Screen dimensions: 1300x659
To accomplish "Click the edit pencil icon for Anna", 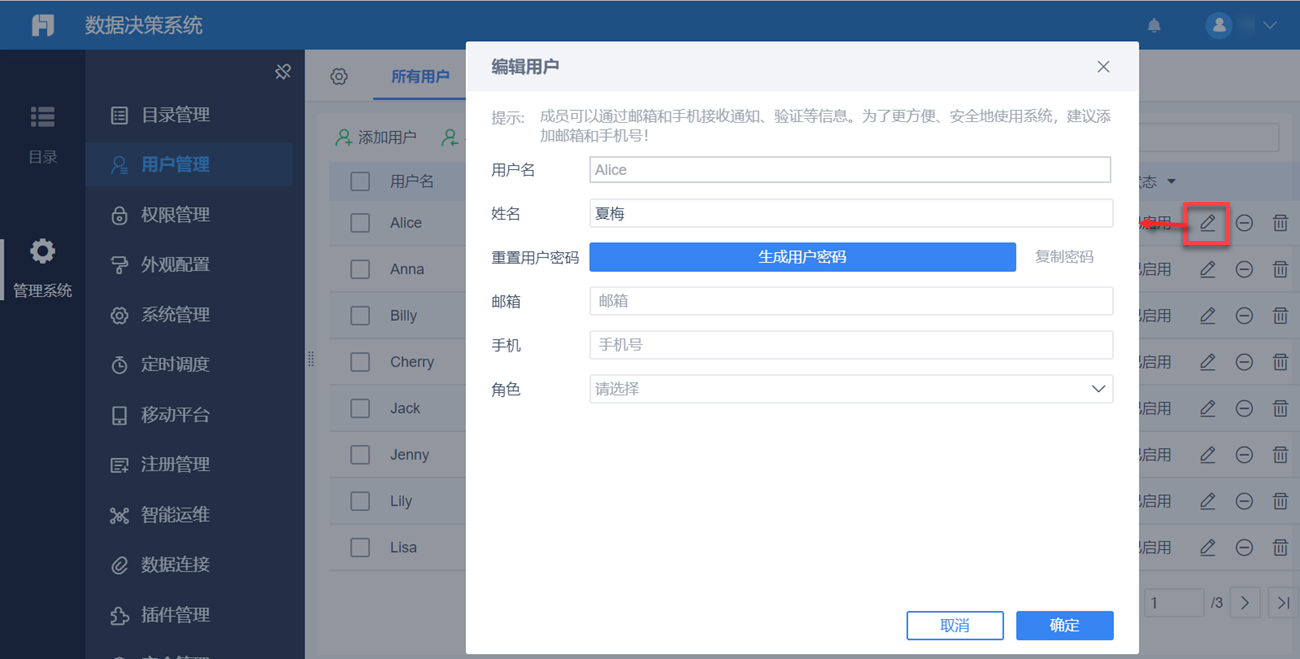I will [x=1208, y=269].
